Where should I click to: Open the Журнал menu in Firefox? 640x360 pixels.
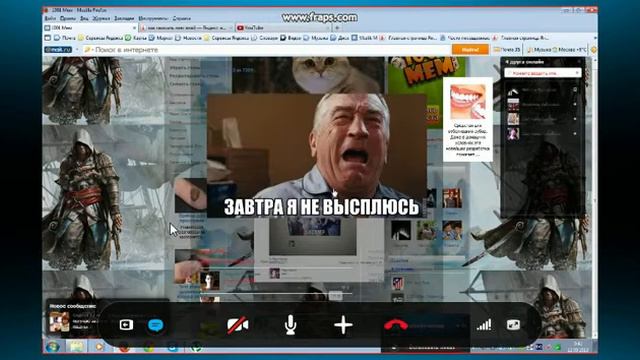pyautogui.click(x=101, y=18)
